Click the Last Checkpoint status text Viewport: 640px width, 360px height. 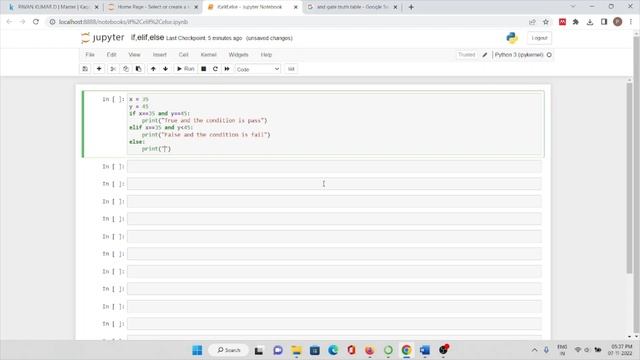[x=204, y=38]
